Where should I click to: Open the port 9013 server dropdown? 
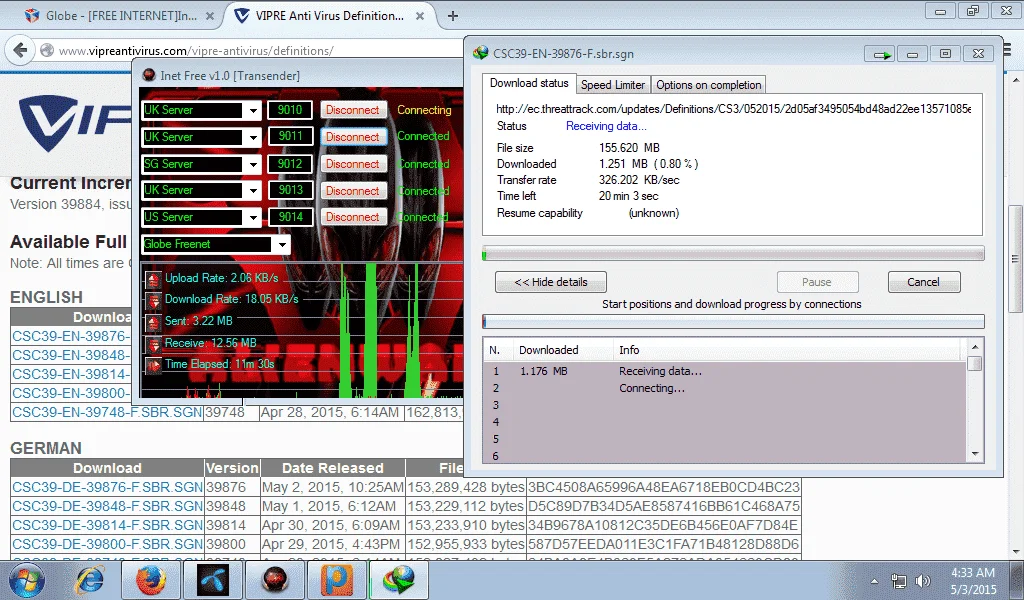[253, 191]
